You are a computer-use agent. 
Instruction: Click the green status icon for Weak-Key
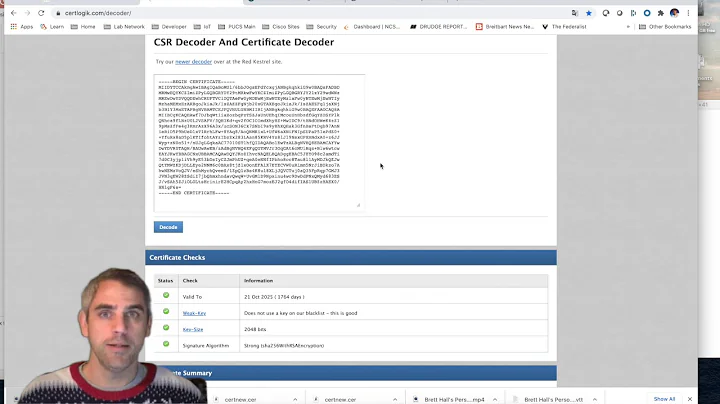166,311
